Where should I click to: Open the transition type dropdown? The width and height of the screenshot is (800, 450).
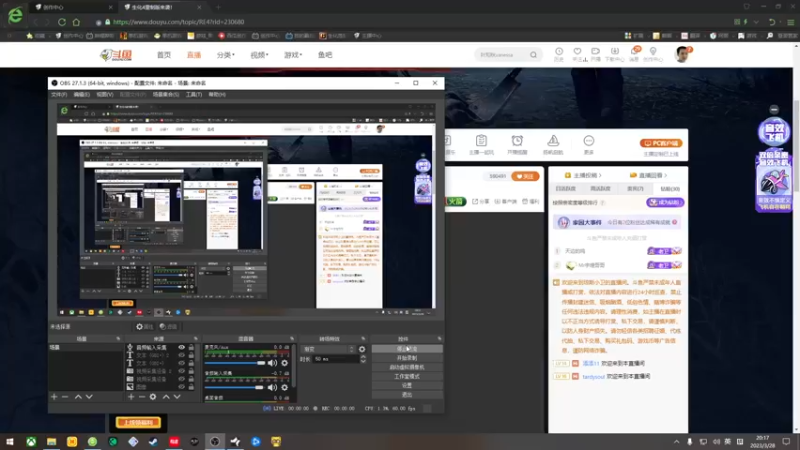click(328, 349)
